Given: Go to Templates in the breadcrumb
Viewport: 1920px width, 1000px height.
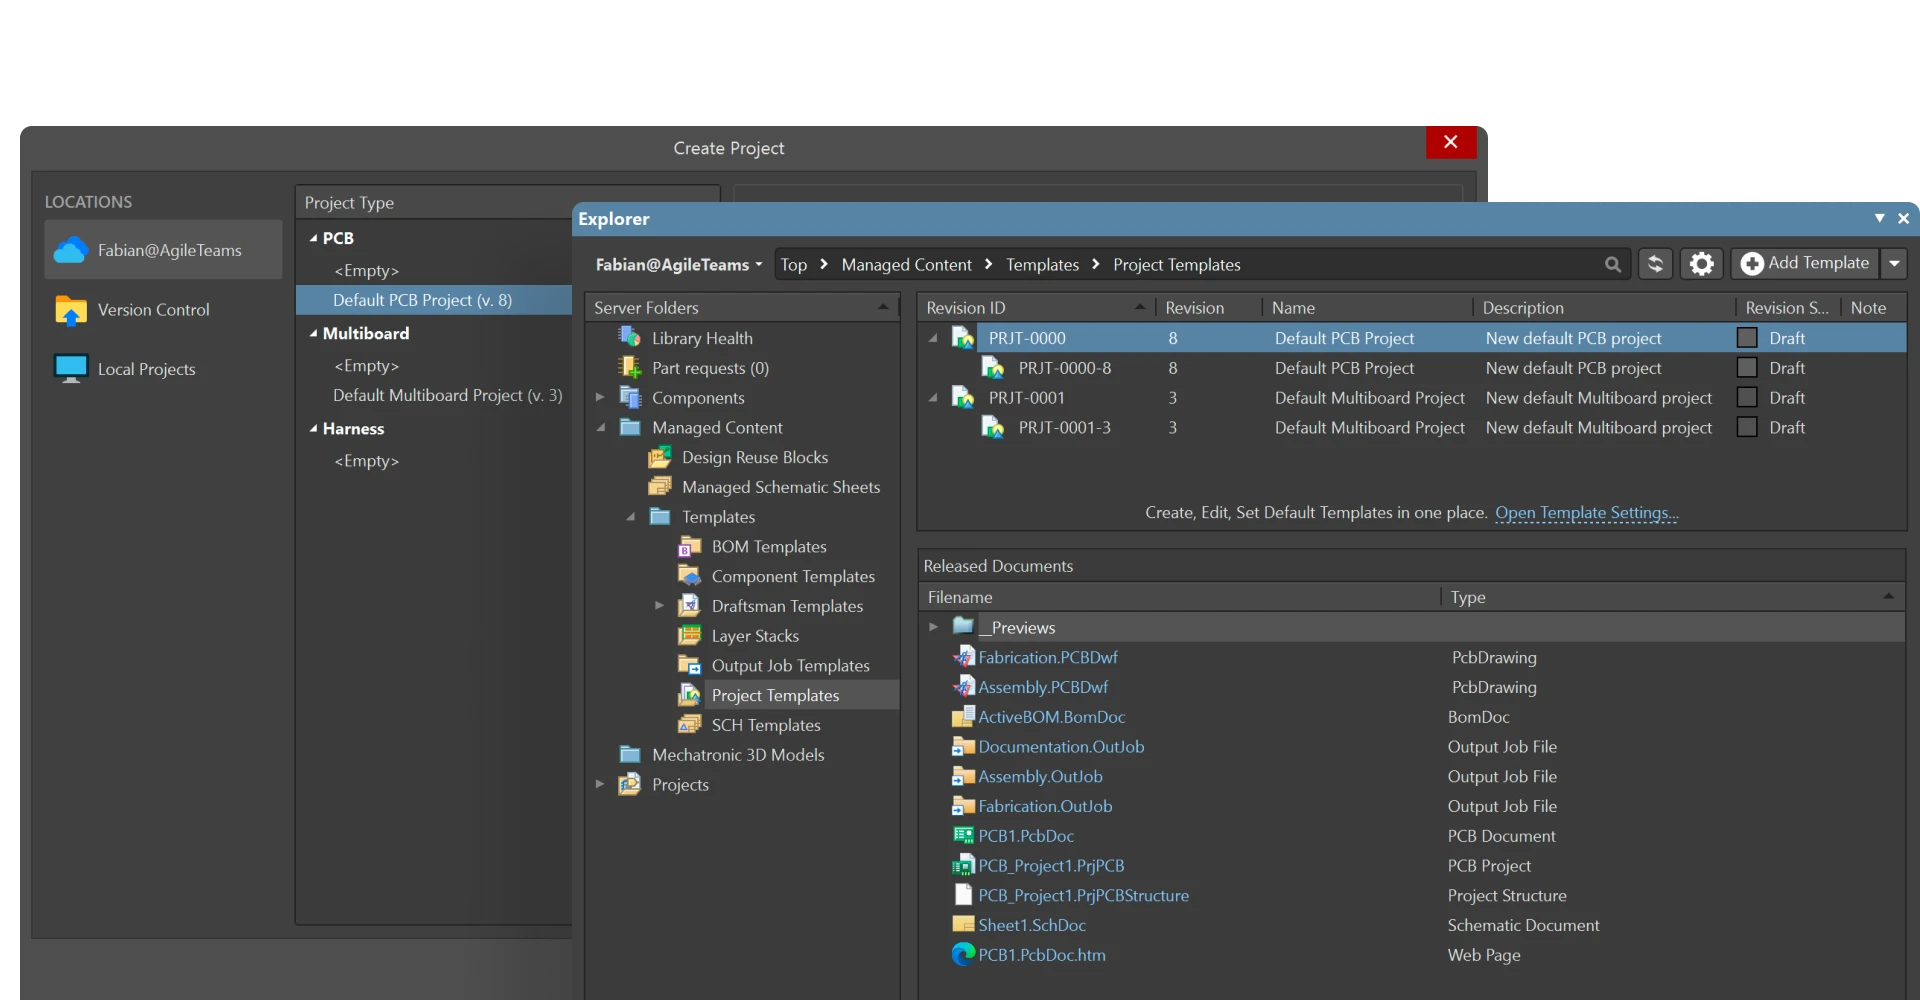Looking at the screenshot, I should [1042, 265].
